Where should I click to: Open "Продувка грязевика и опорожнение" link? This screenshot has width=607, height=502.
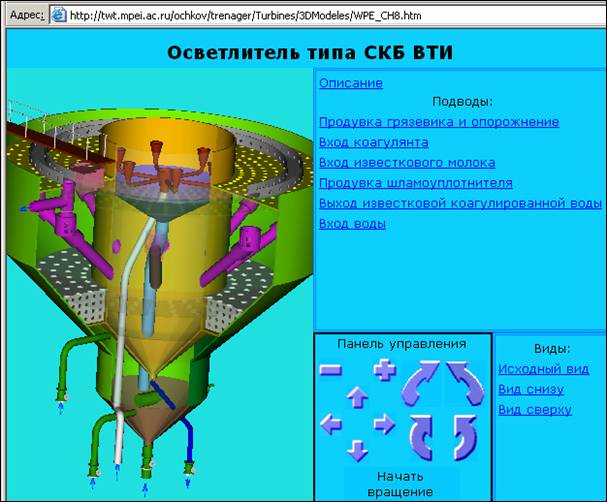point(439,122)
